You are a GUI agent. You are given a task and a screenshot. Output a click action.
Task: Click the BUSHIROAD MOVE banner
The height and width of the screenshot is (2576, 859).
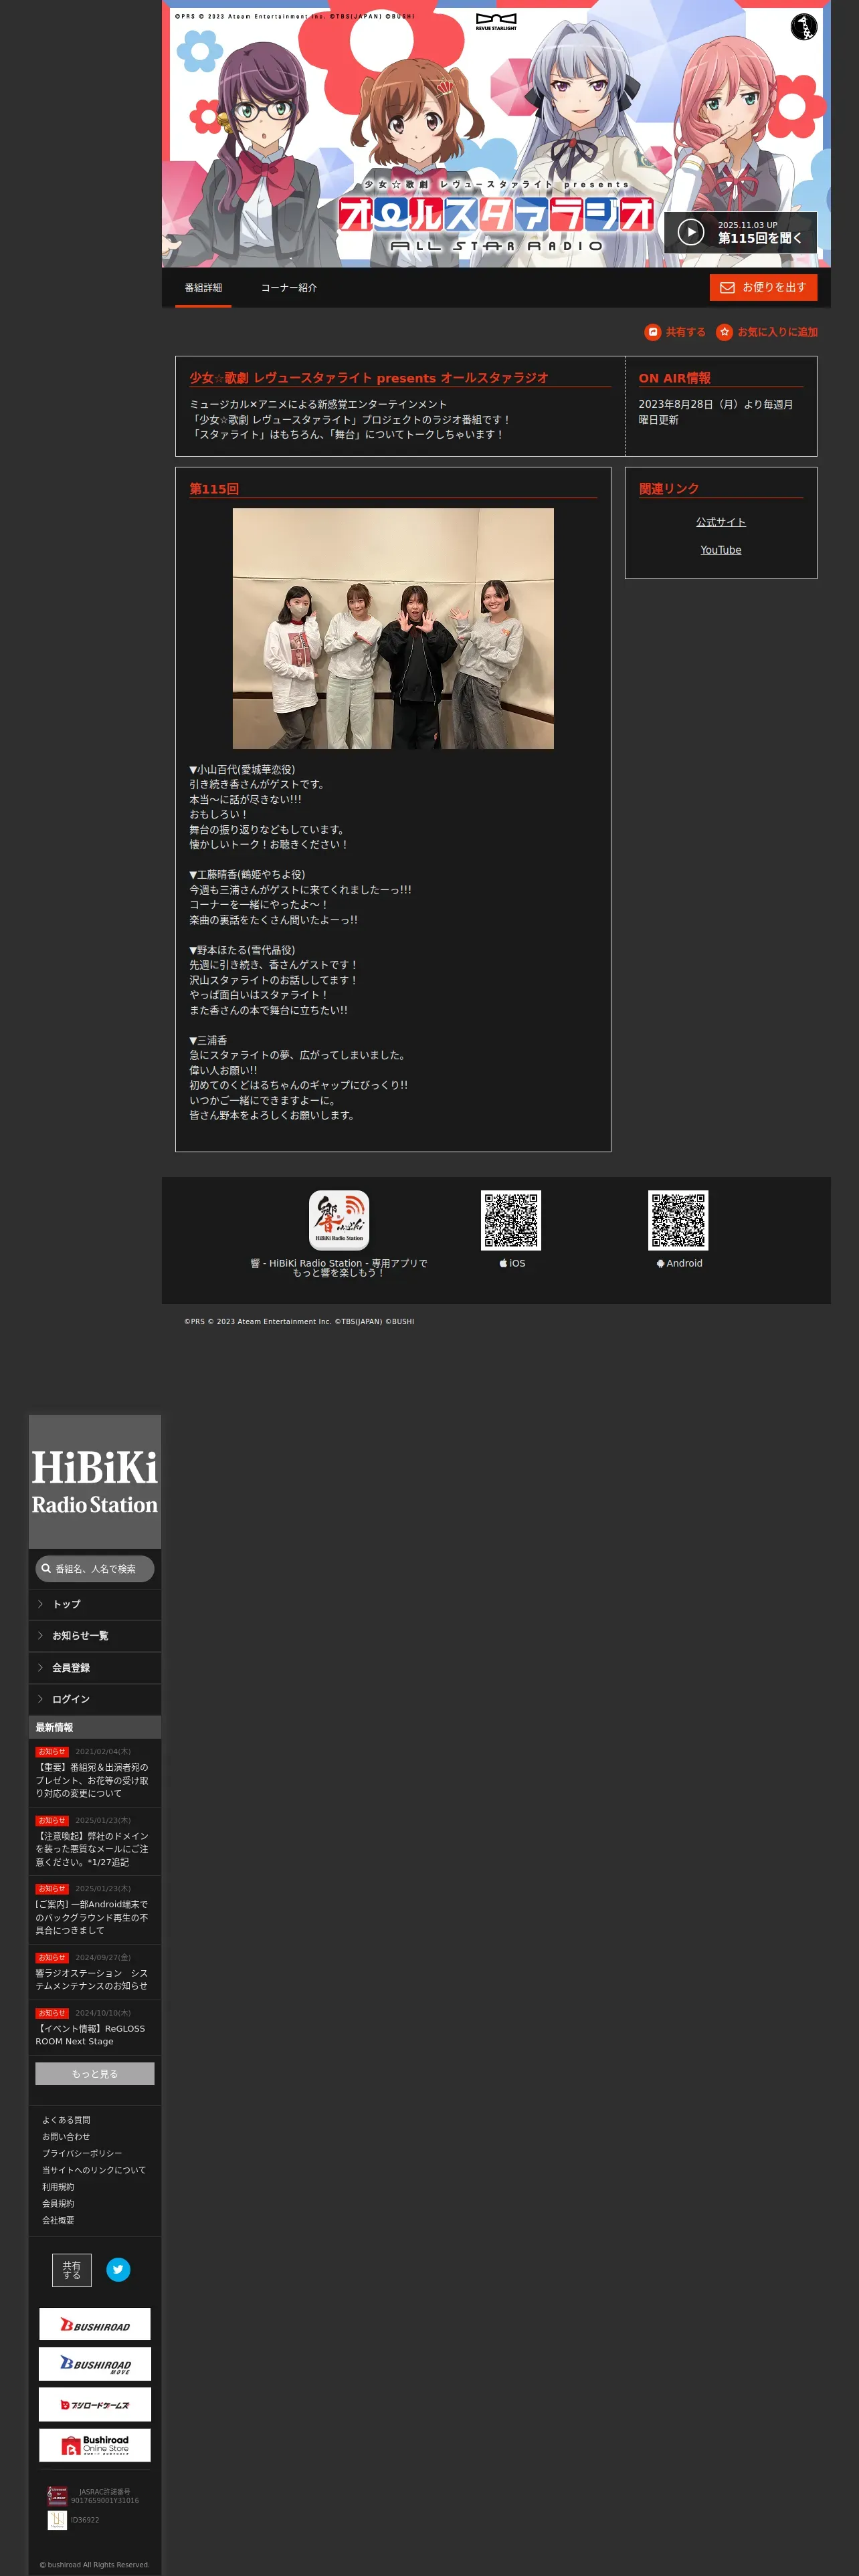coord(95,2365)
